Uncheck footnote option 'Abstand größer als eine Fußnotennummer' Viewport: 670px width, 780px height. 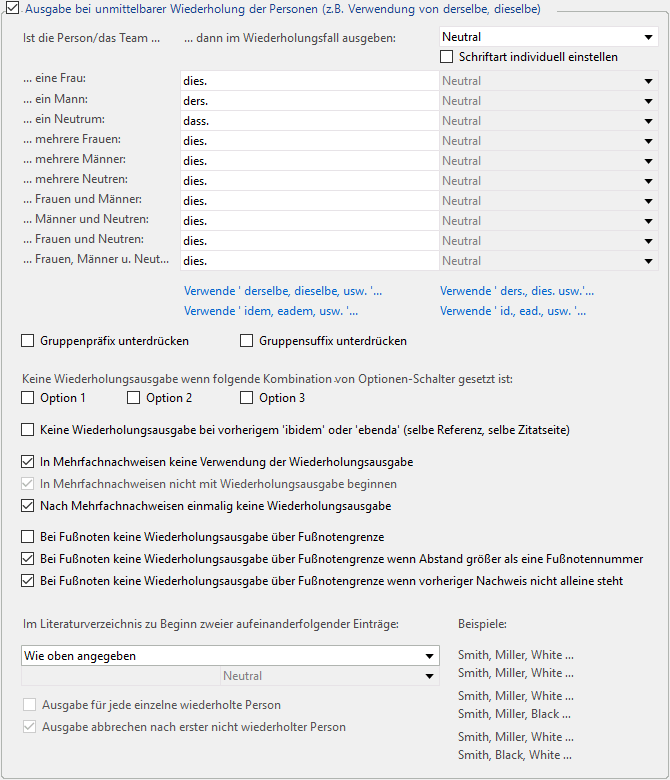[27, 559]
